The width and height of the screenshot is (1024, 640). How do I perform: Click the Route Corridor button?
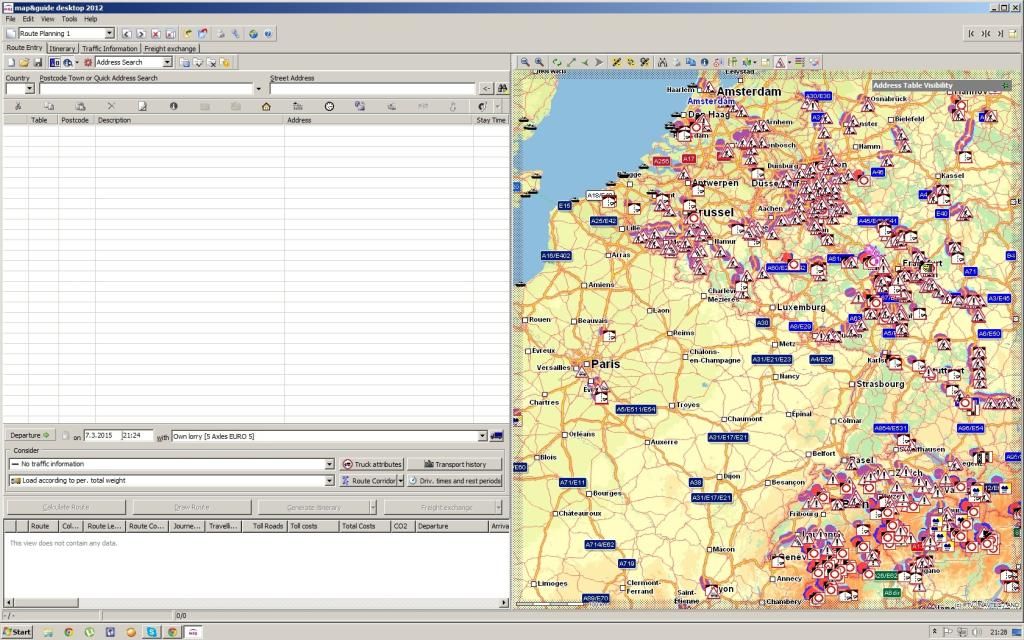[x=368, y=481]
